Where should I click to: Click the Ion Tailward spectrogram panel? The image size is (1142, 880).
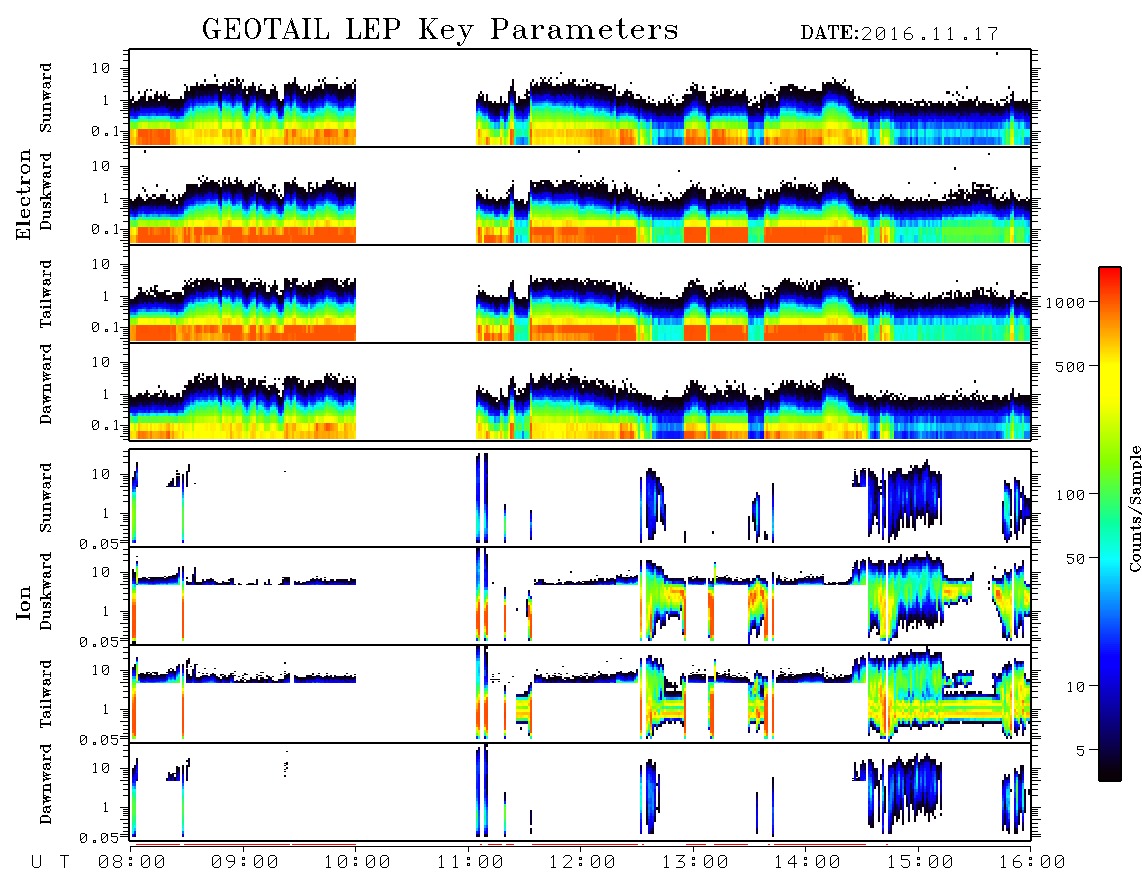(580, 694)
